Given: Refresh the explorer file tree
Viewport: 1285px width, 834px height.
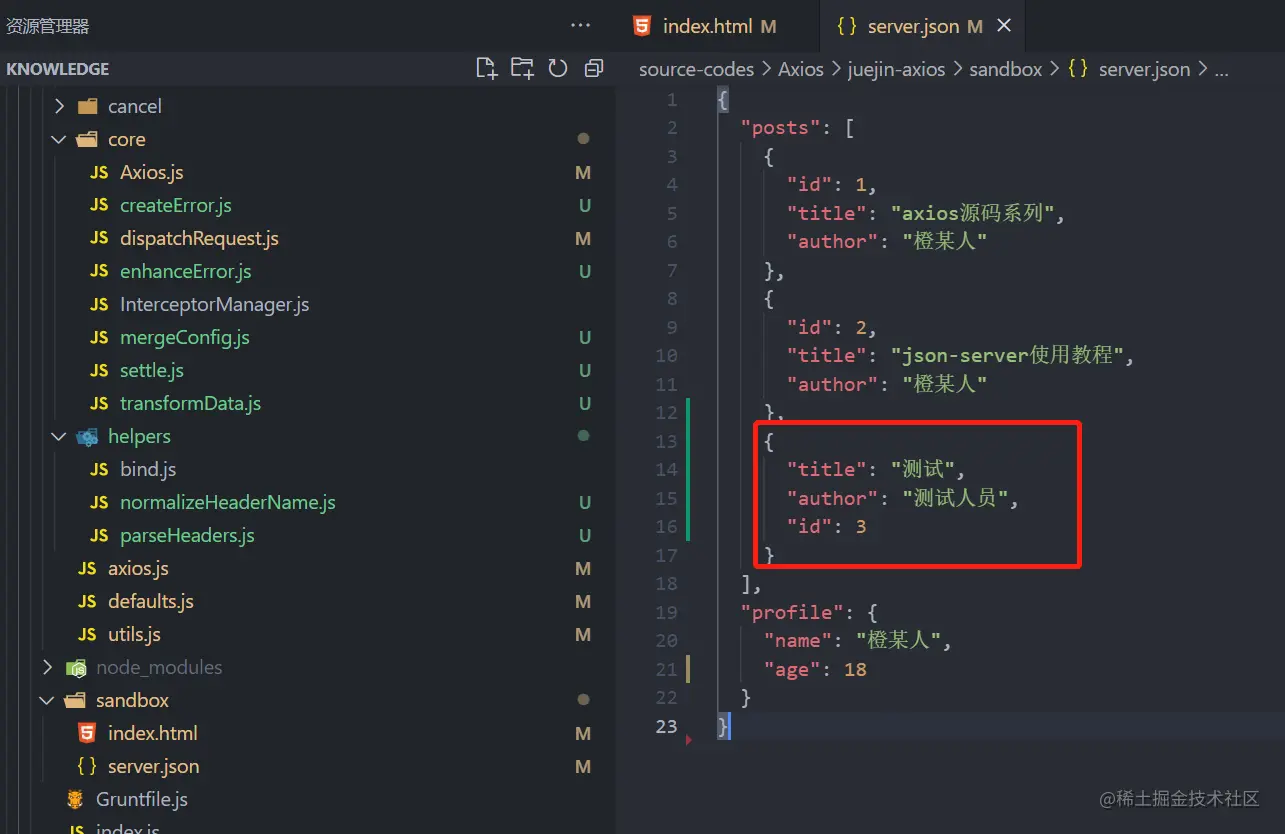Looking at the screenshot, I should pos(558,68).
